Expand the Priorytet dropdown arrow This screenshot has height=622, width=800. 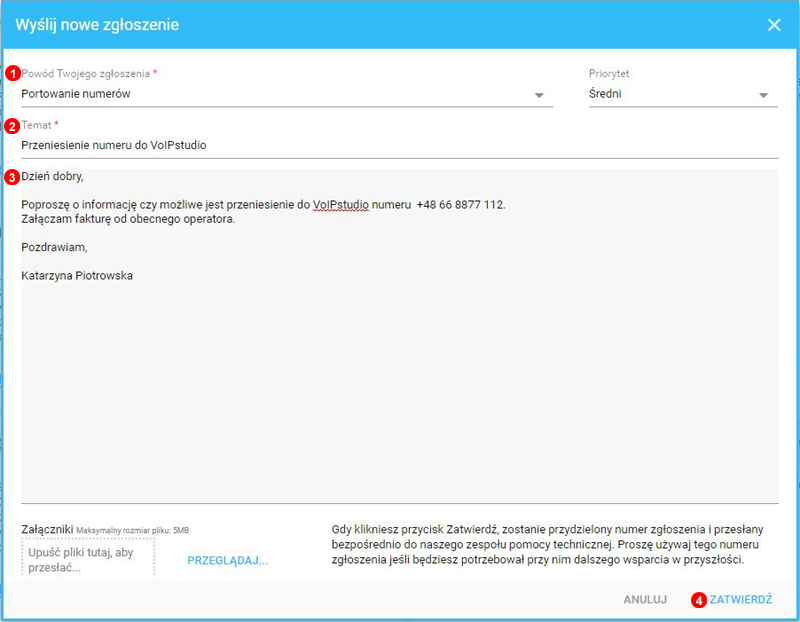764,95
